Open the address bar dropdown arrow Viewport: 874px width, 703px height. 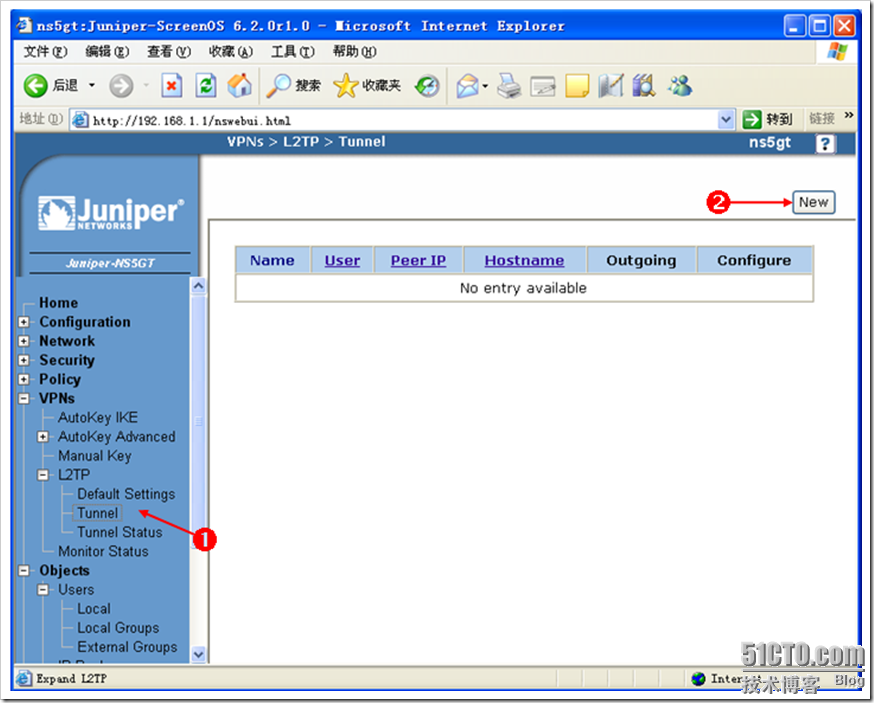[725, 119]
